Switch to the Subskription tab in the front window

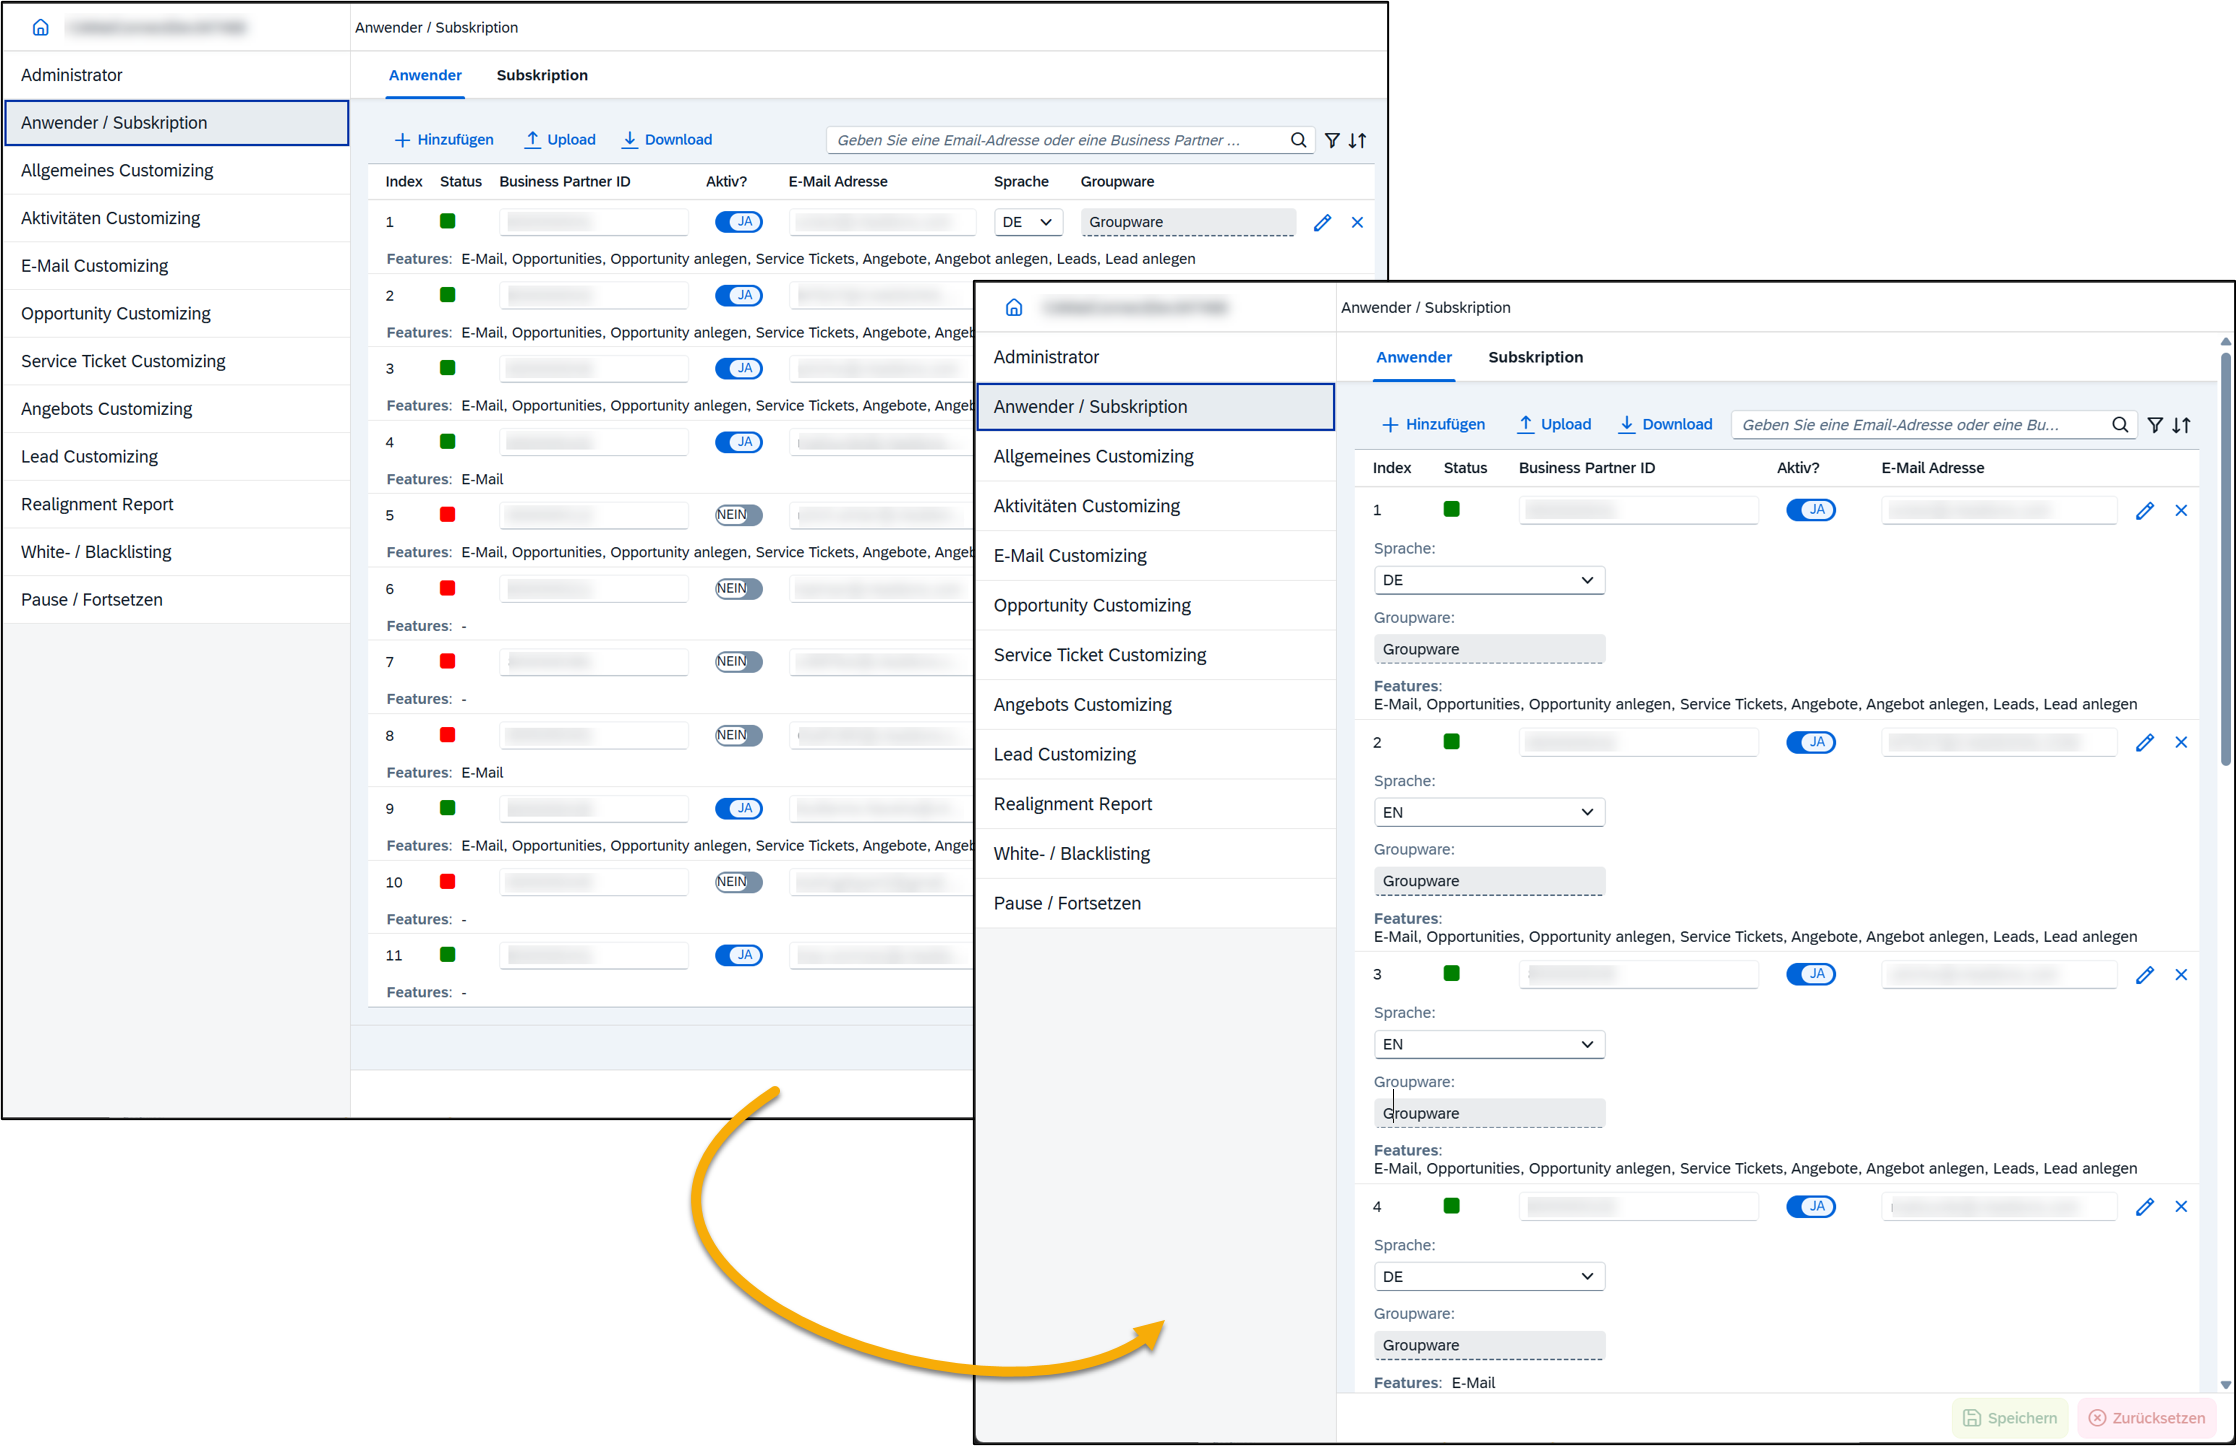coord(1535,357)
